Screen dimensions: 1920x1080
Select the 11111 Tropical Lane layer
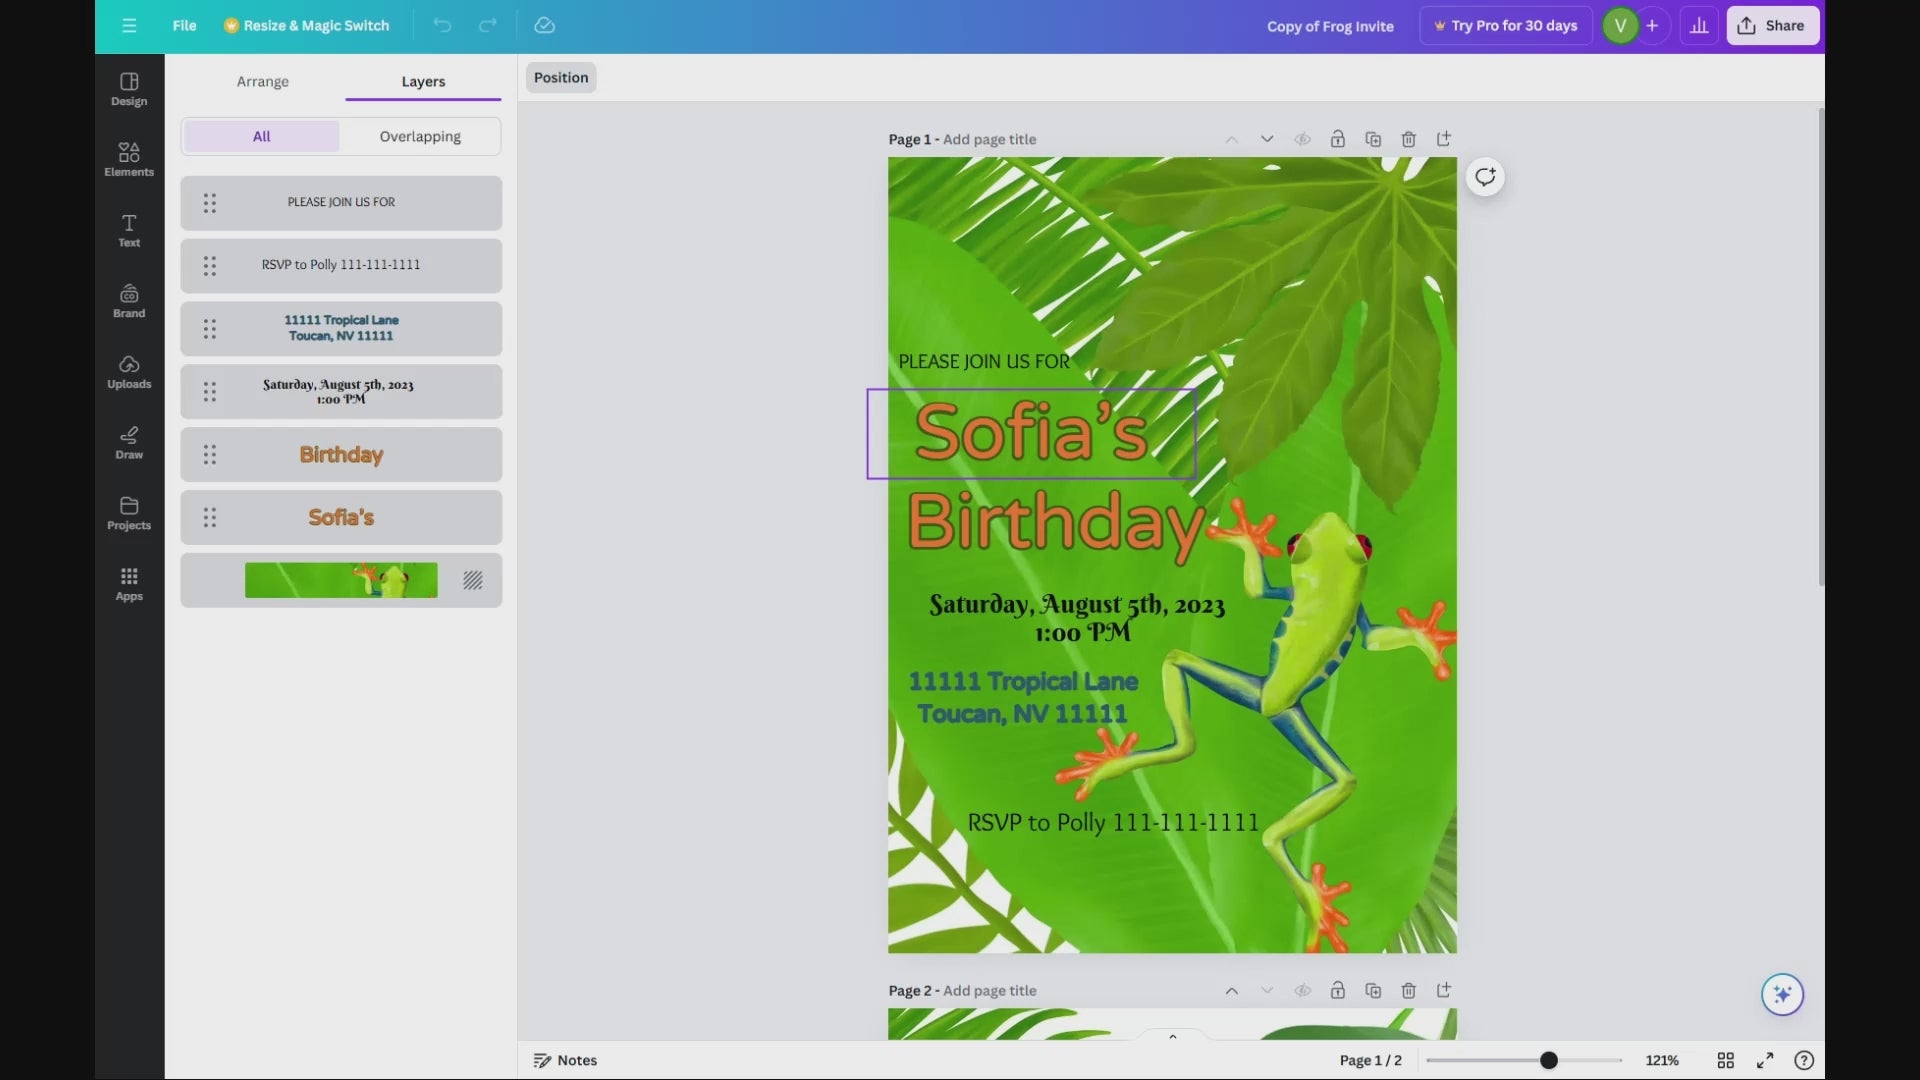[341, 328]
